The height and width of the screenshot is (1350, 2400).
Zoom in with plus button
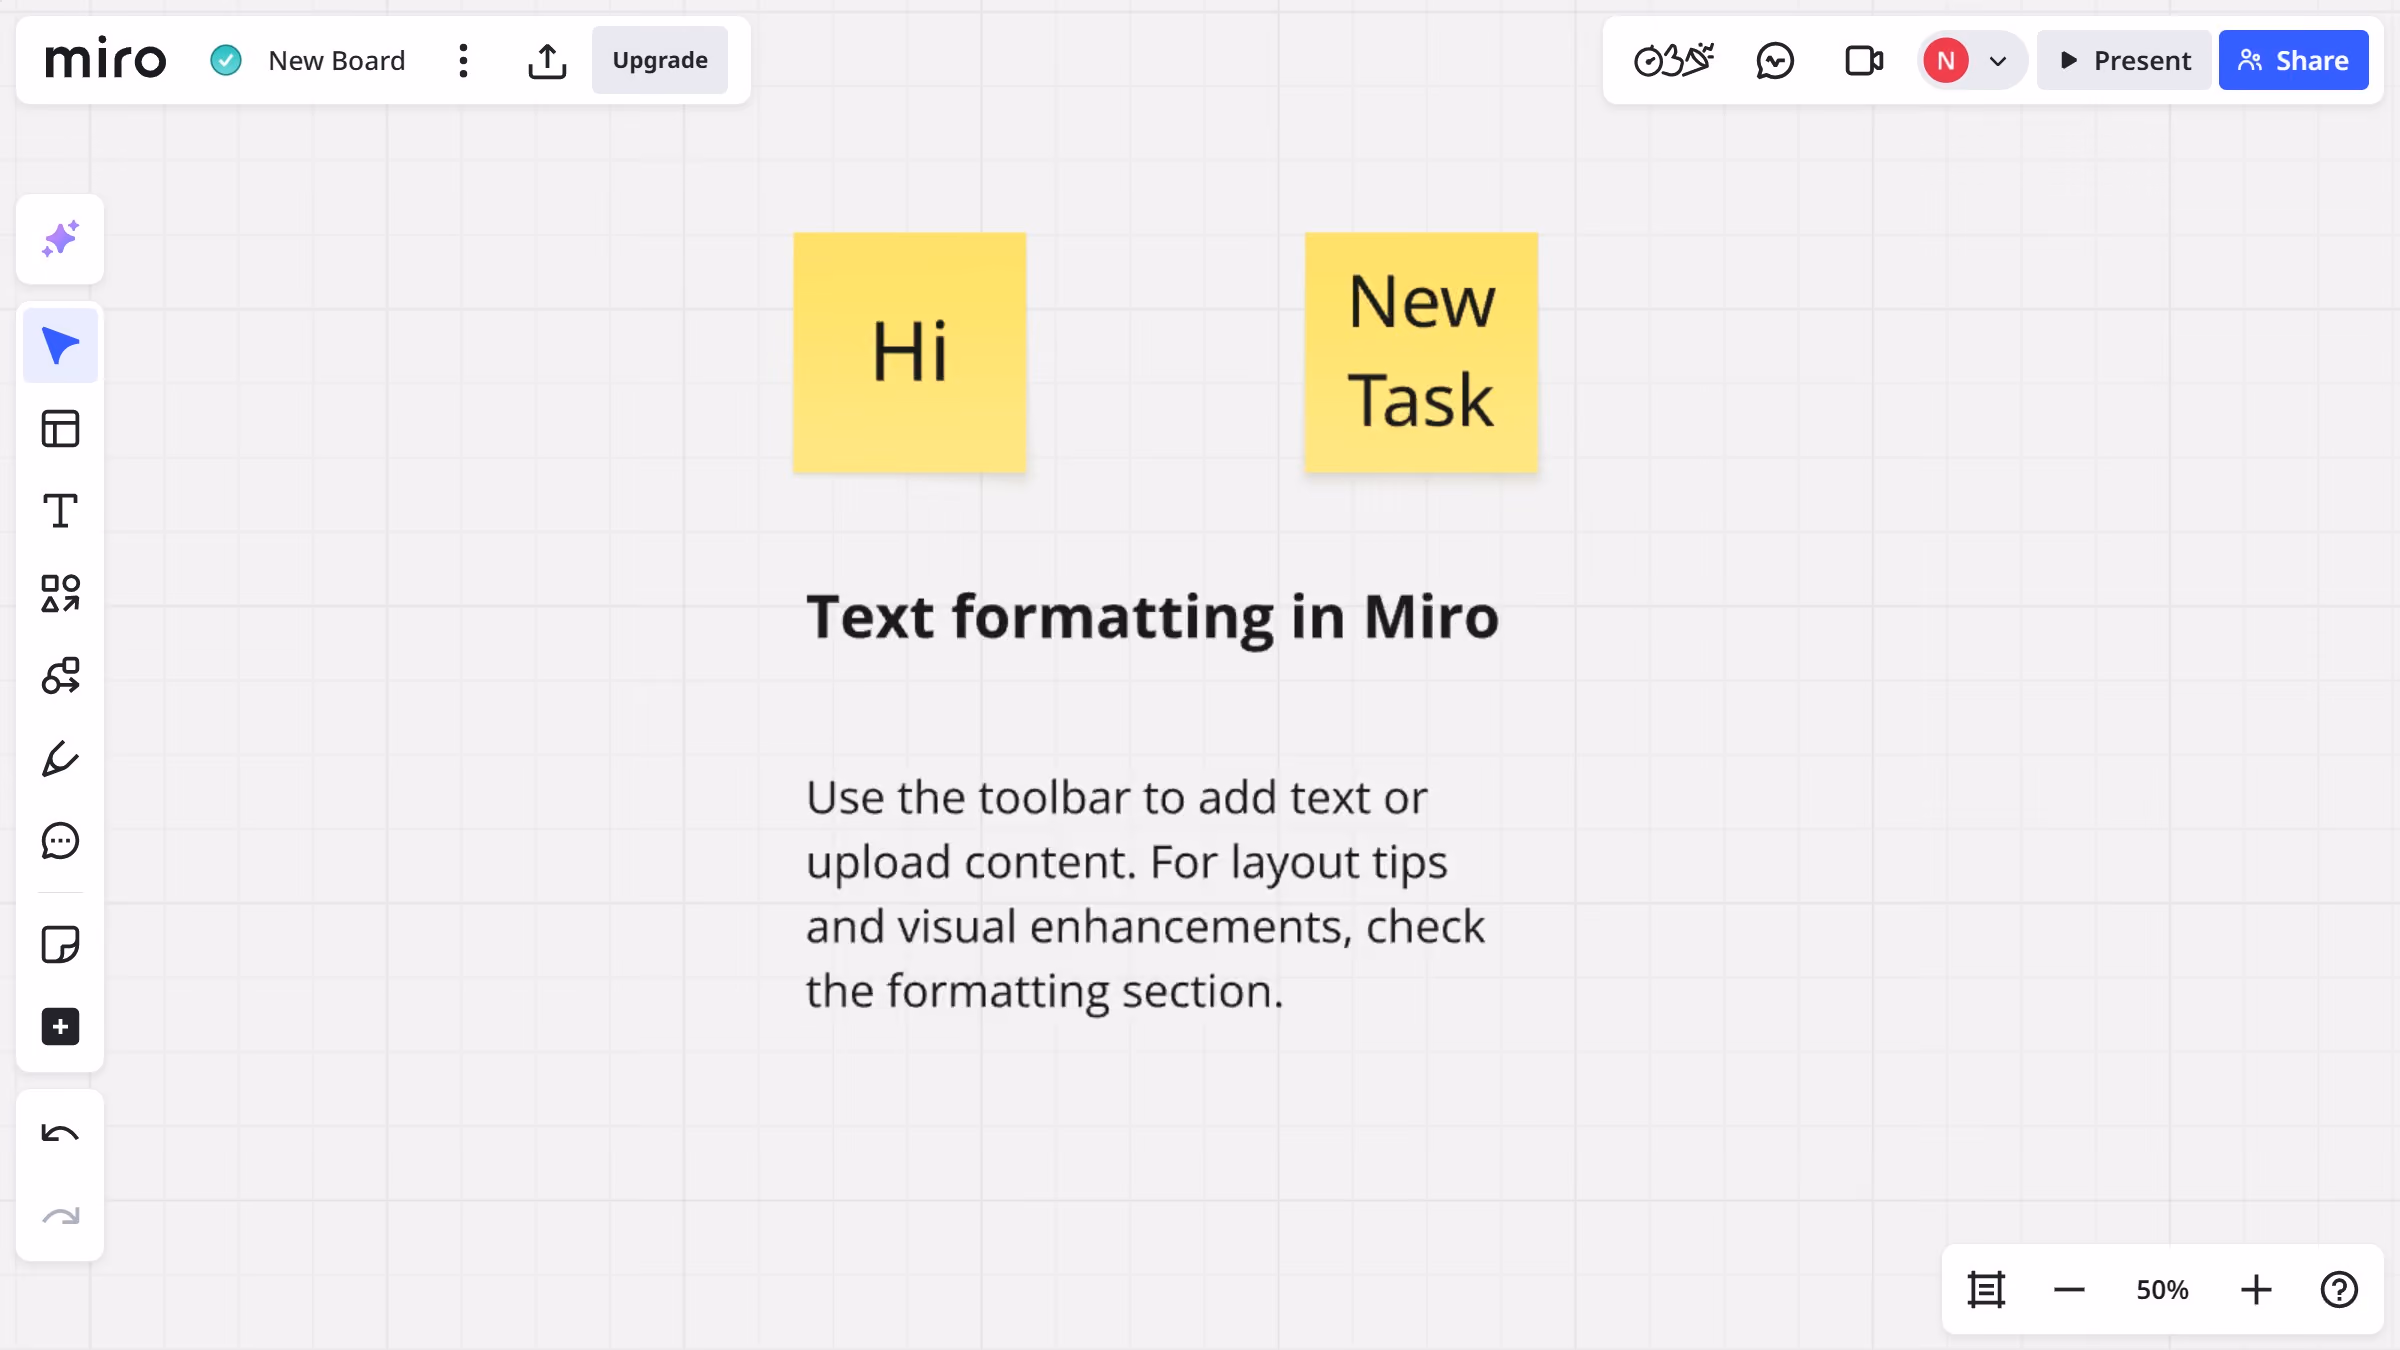tap(2256, 1290)
